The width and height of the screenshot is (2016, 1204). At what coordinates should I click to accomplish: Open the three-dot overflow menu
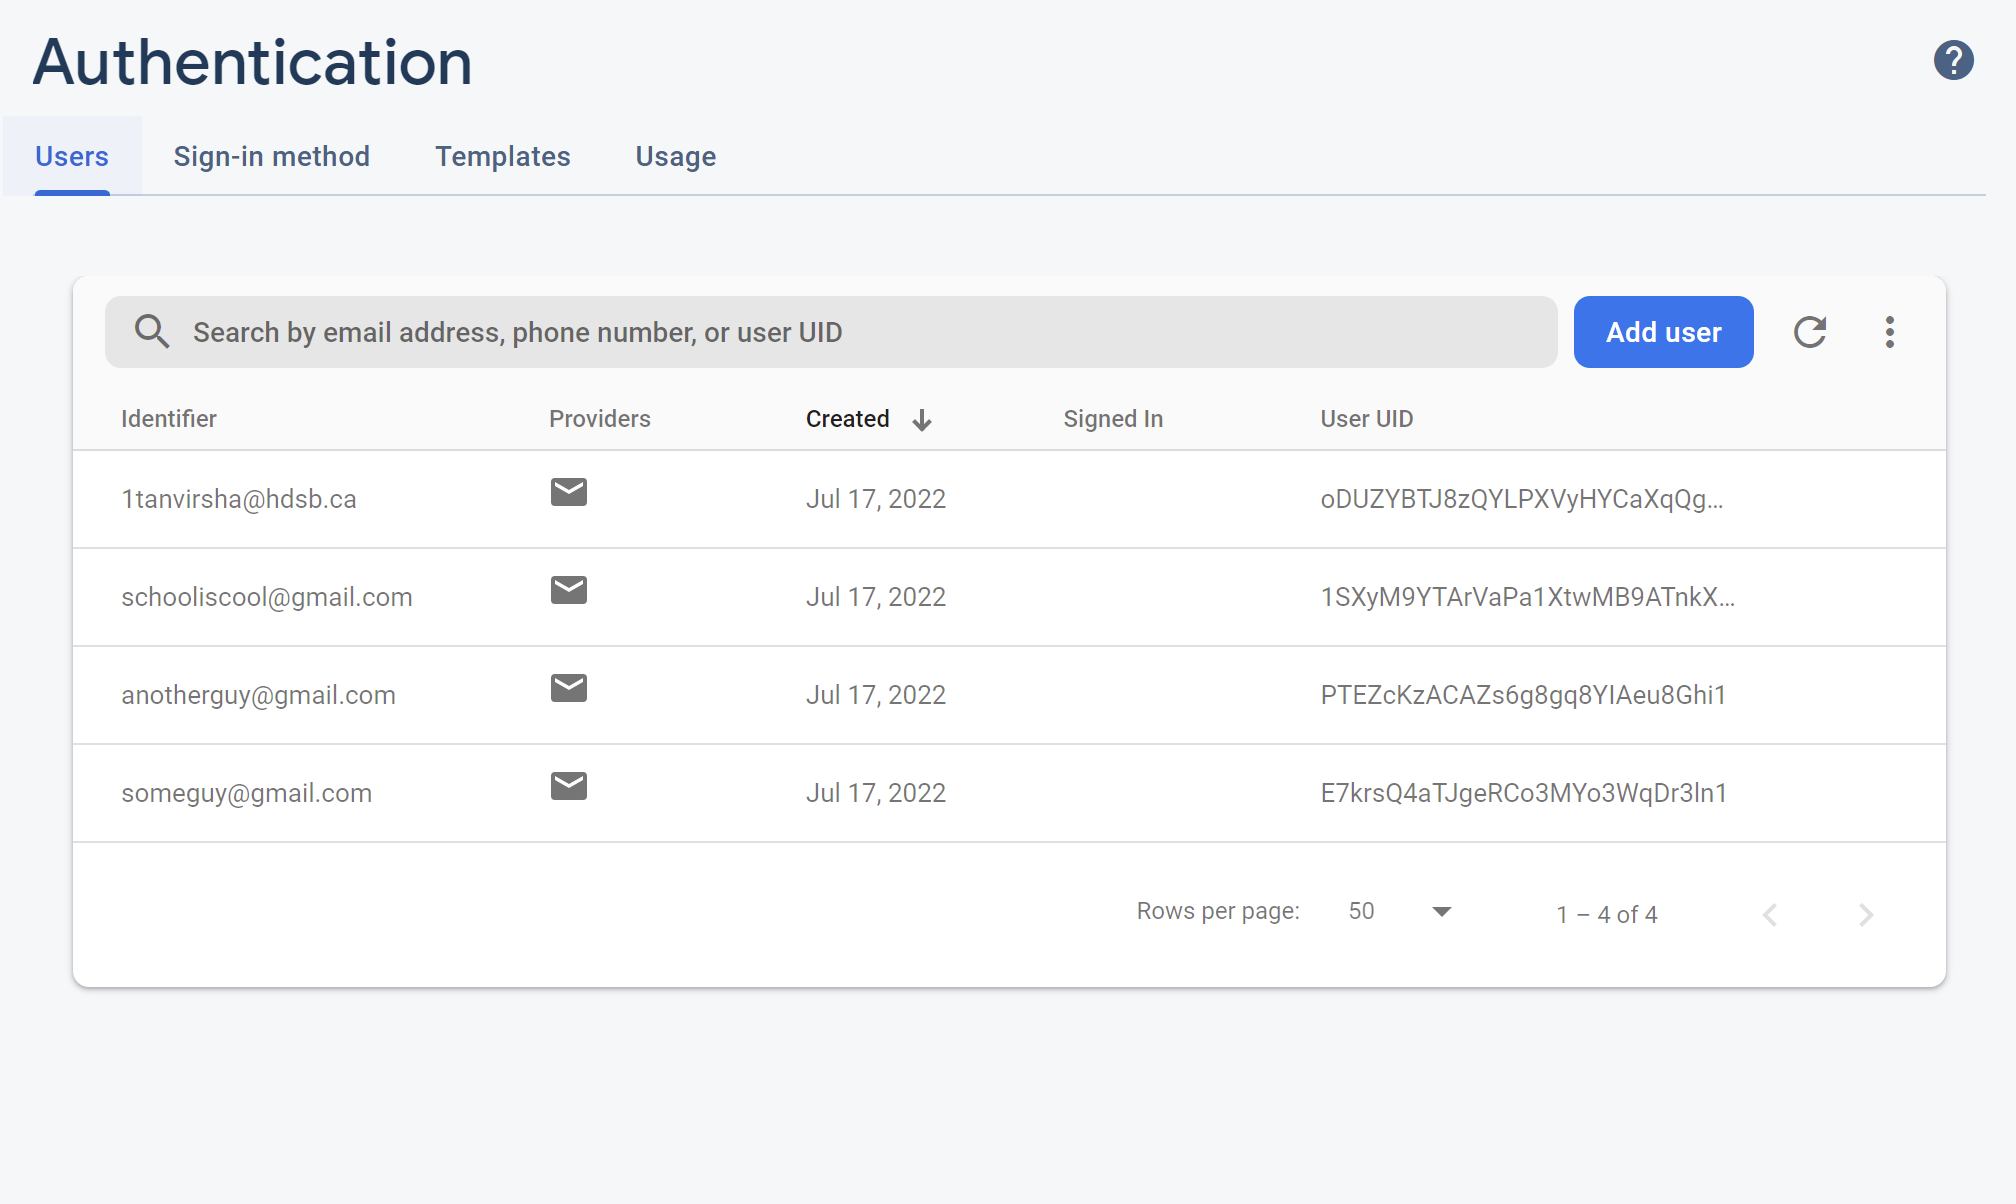pyautogui.click(x=1889, y=332)
